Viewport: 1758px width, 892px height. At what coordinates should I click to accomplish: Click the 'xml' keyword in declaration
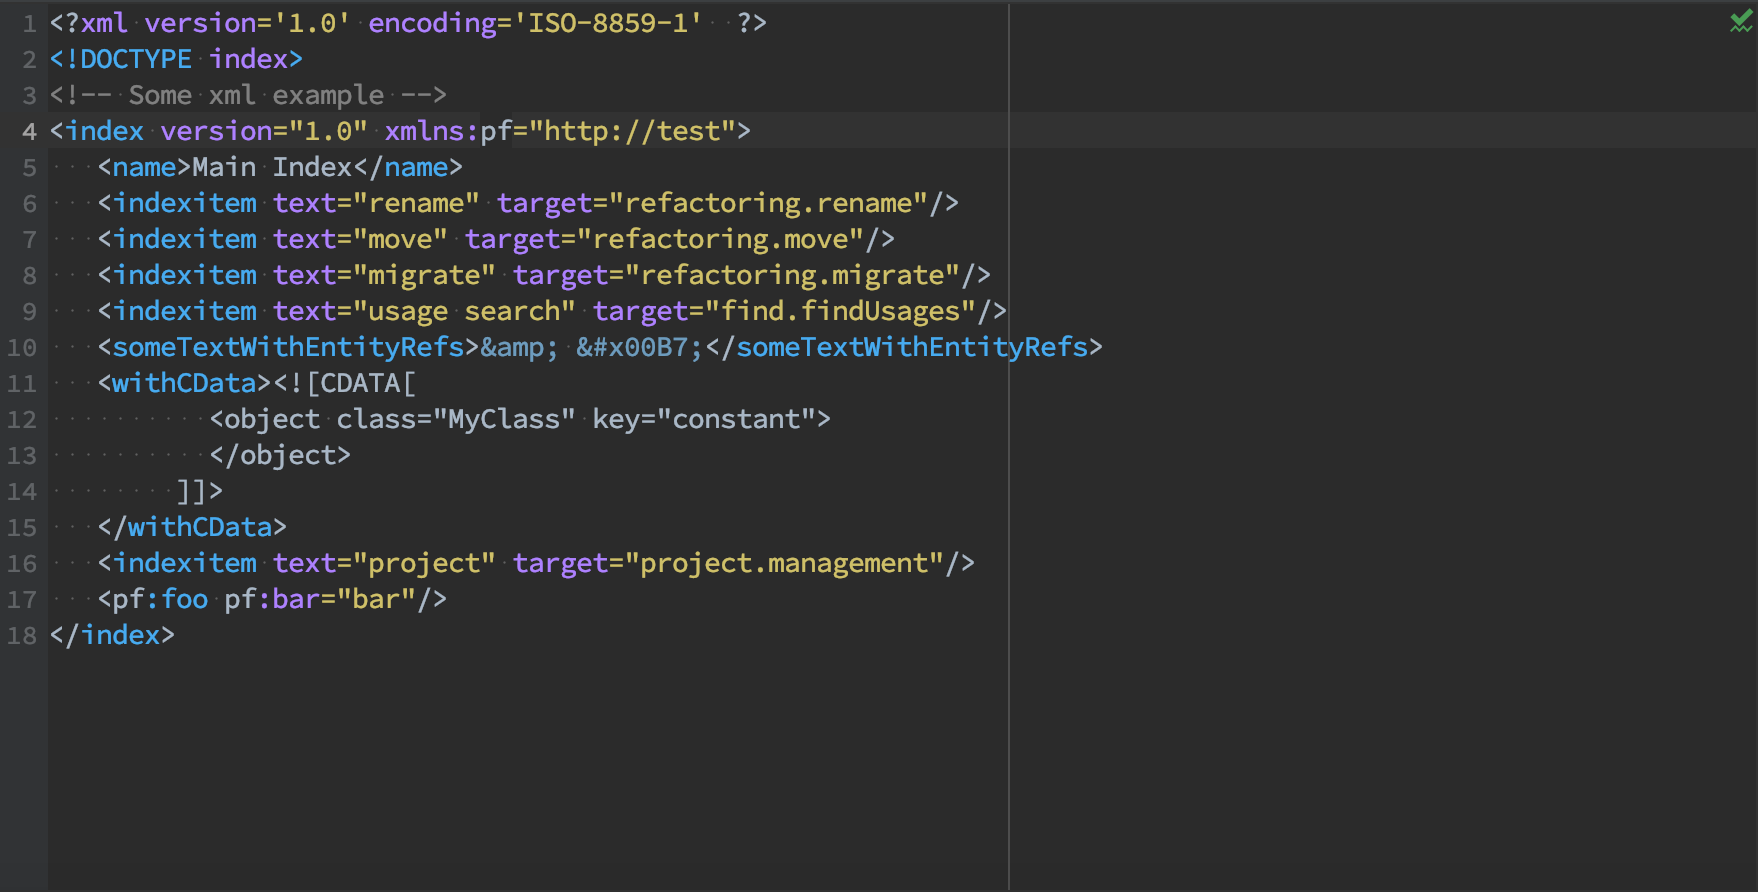coord(104,23)
